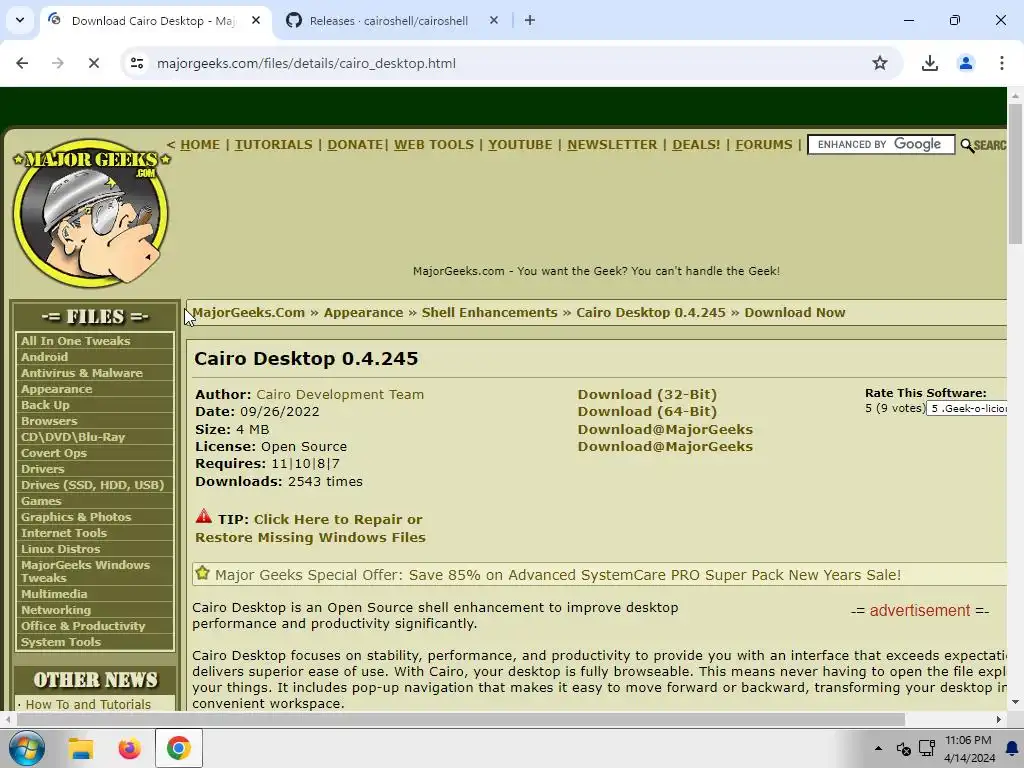The image size is (1024, 768).
Task: Open FORUMS in the top navigation
Action: (x=763, y=144)
